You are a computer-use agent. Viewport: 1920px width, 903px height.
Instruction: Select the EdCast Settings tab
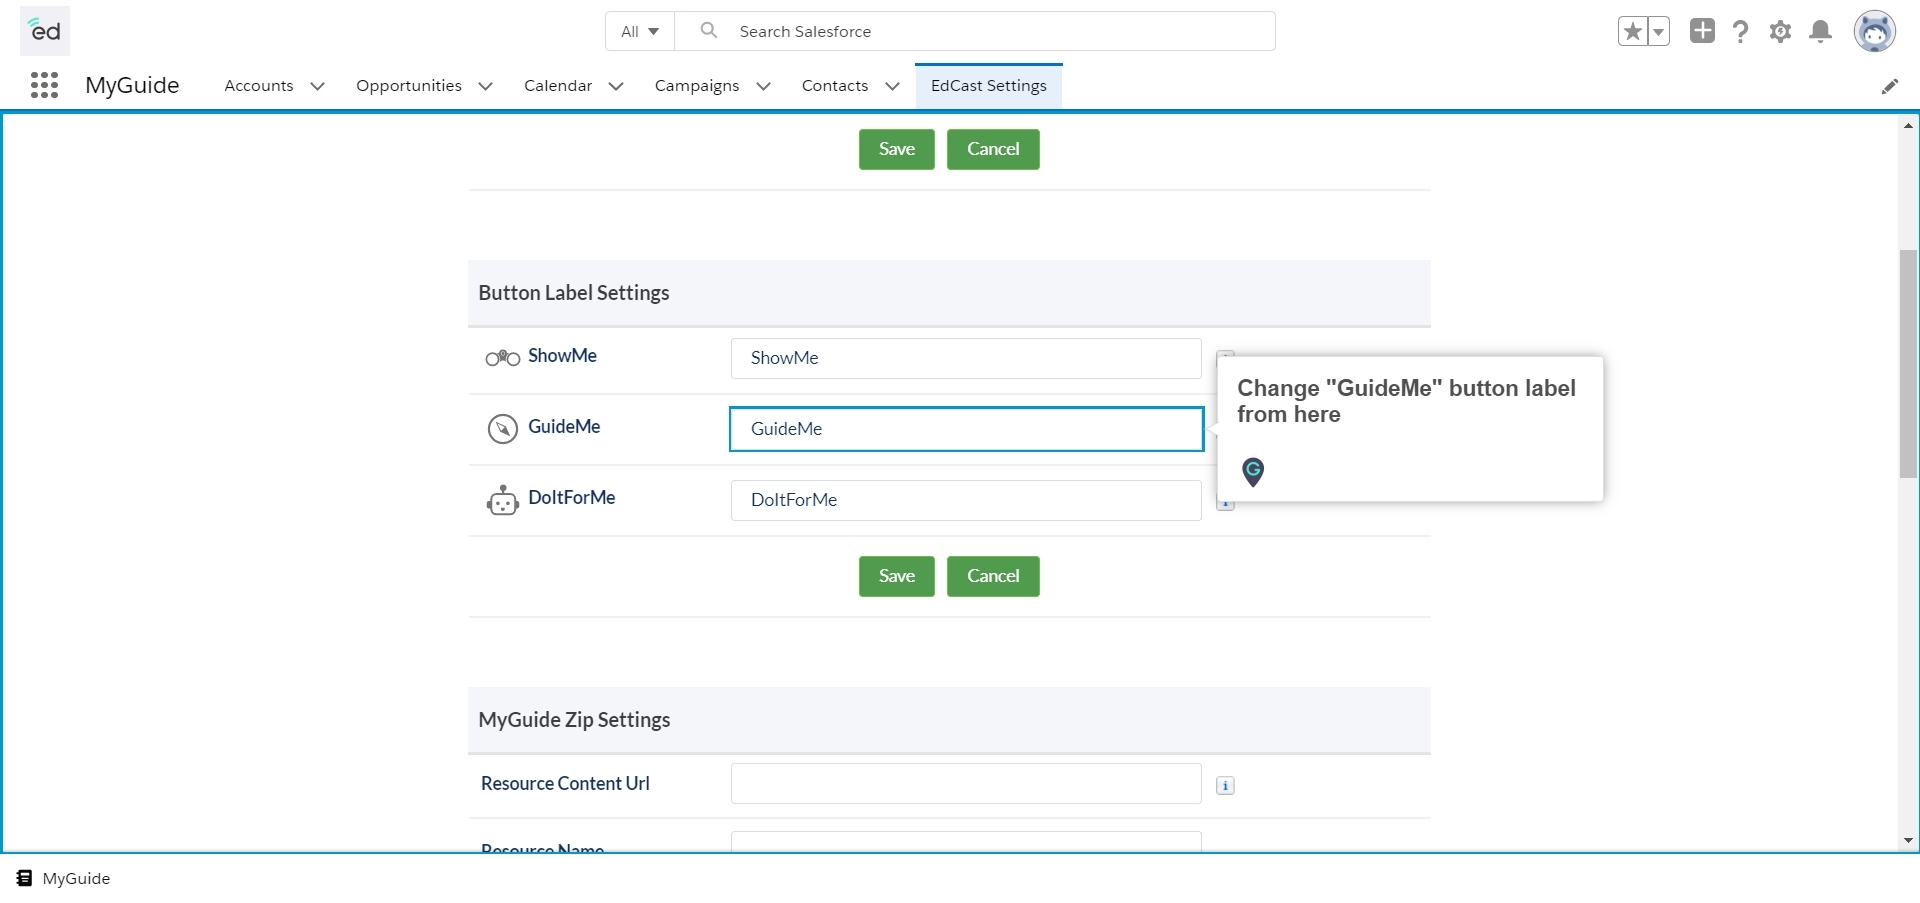coord(989,86)
